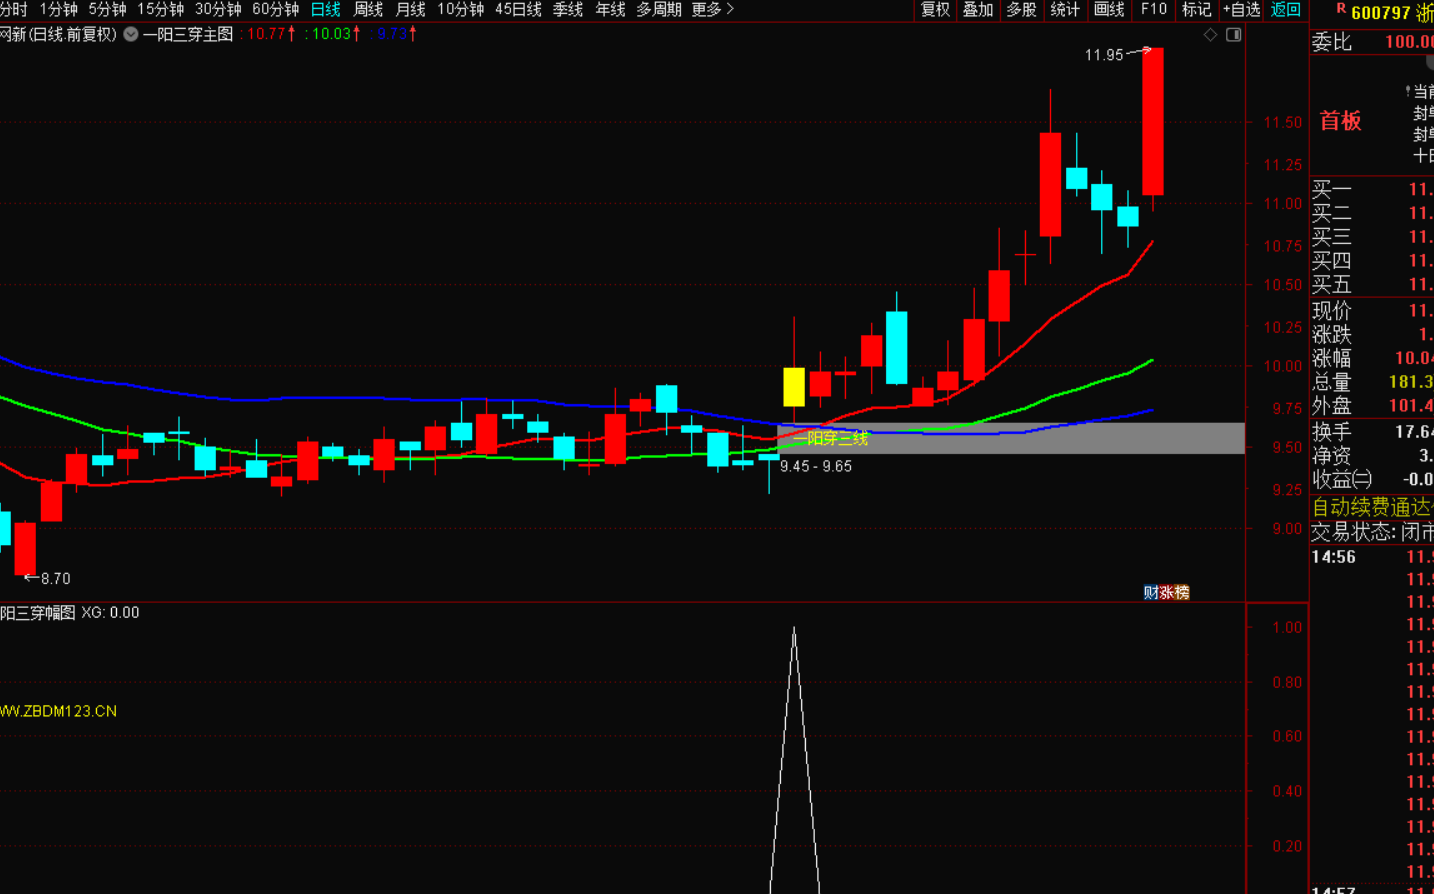Click the F10 company info button
1434x894 pixels.
[x=1154, y=9]
